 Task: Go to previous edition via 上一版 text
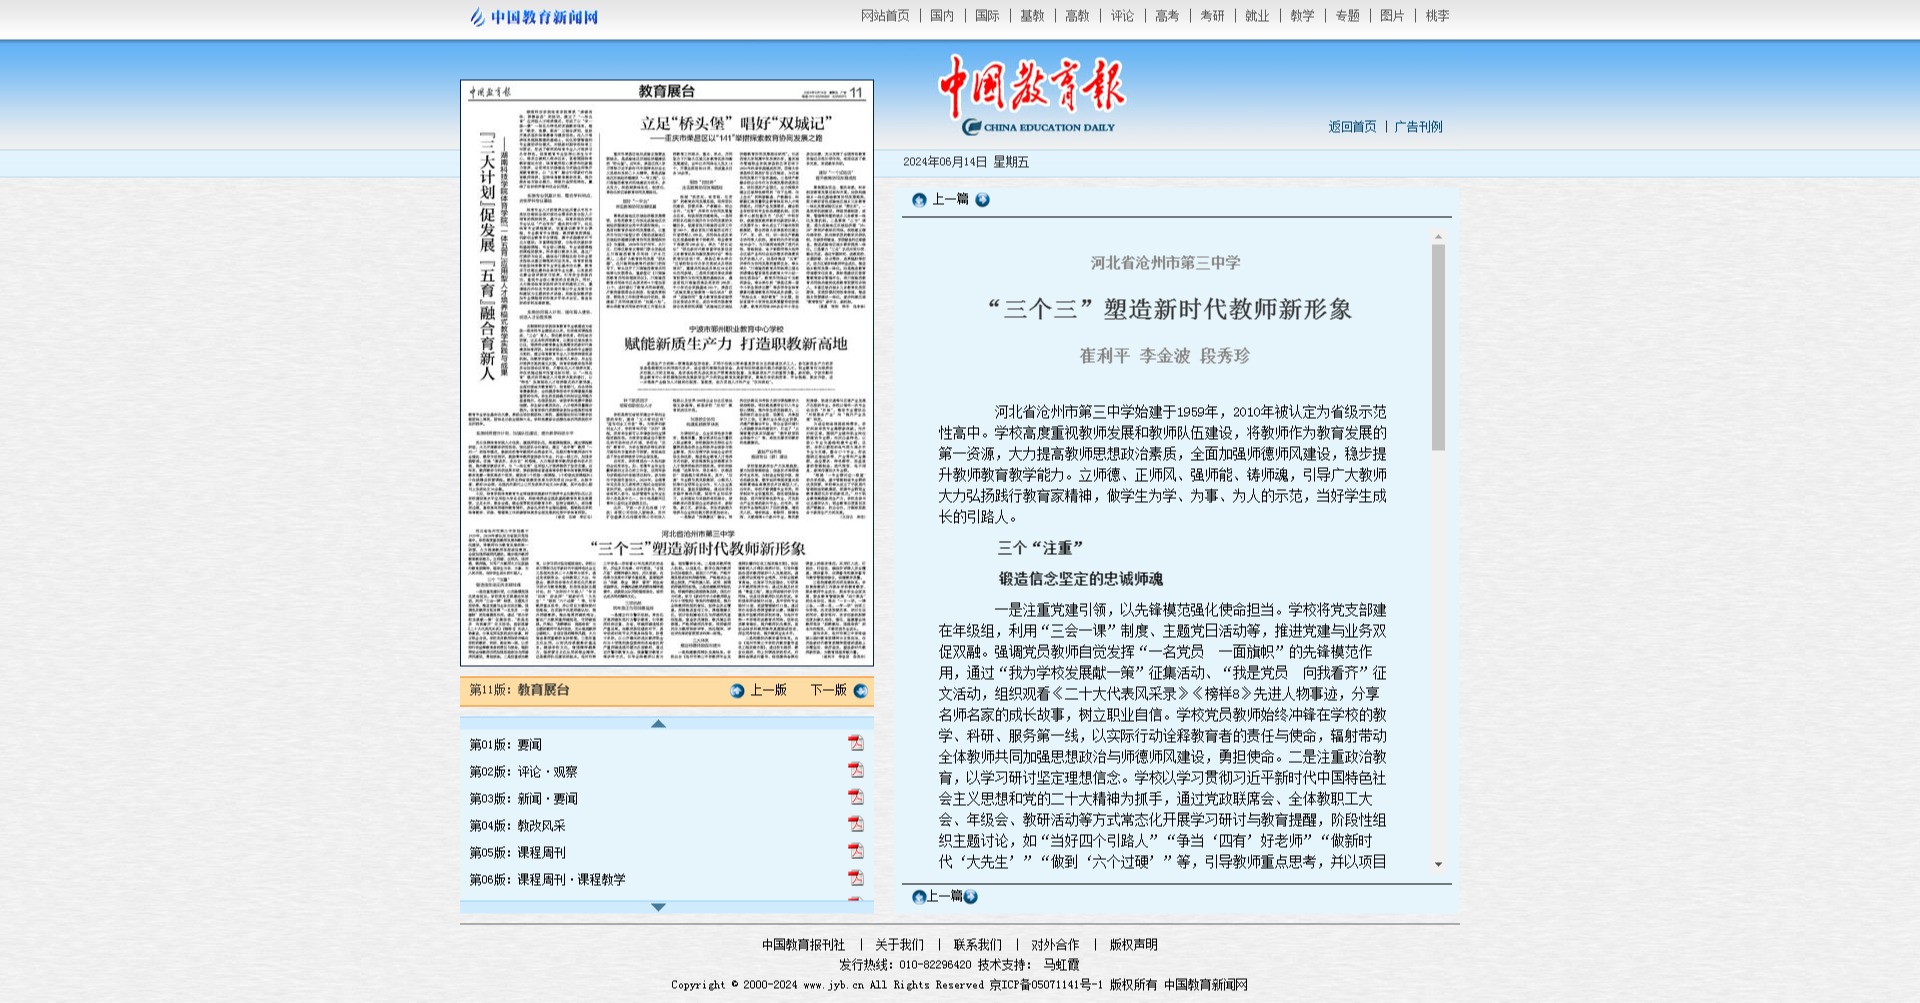click(768, 690)
